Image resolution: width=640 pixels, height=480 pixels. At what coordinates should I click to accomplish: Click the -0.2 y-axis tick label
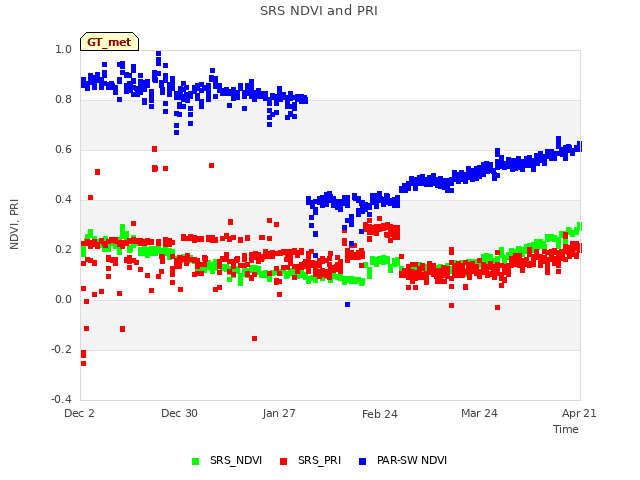pyautogui.click(x=61, y=349)
